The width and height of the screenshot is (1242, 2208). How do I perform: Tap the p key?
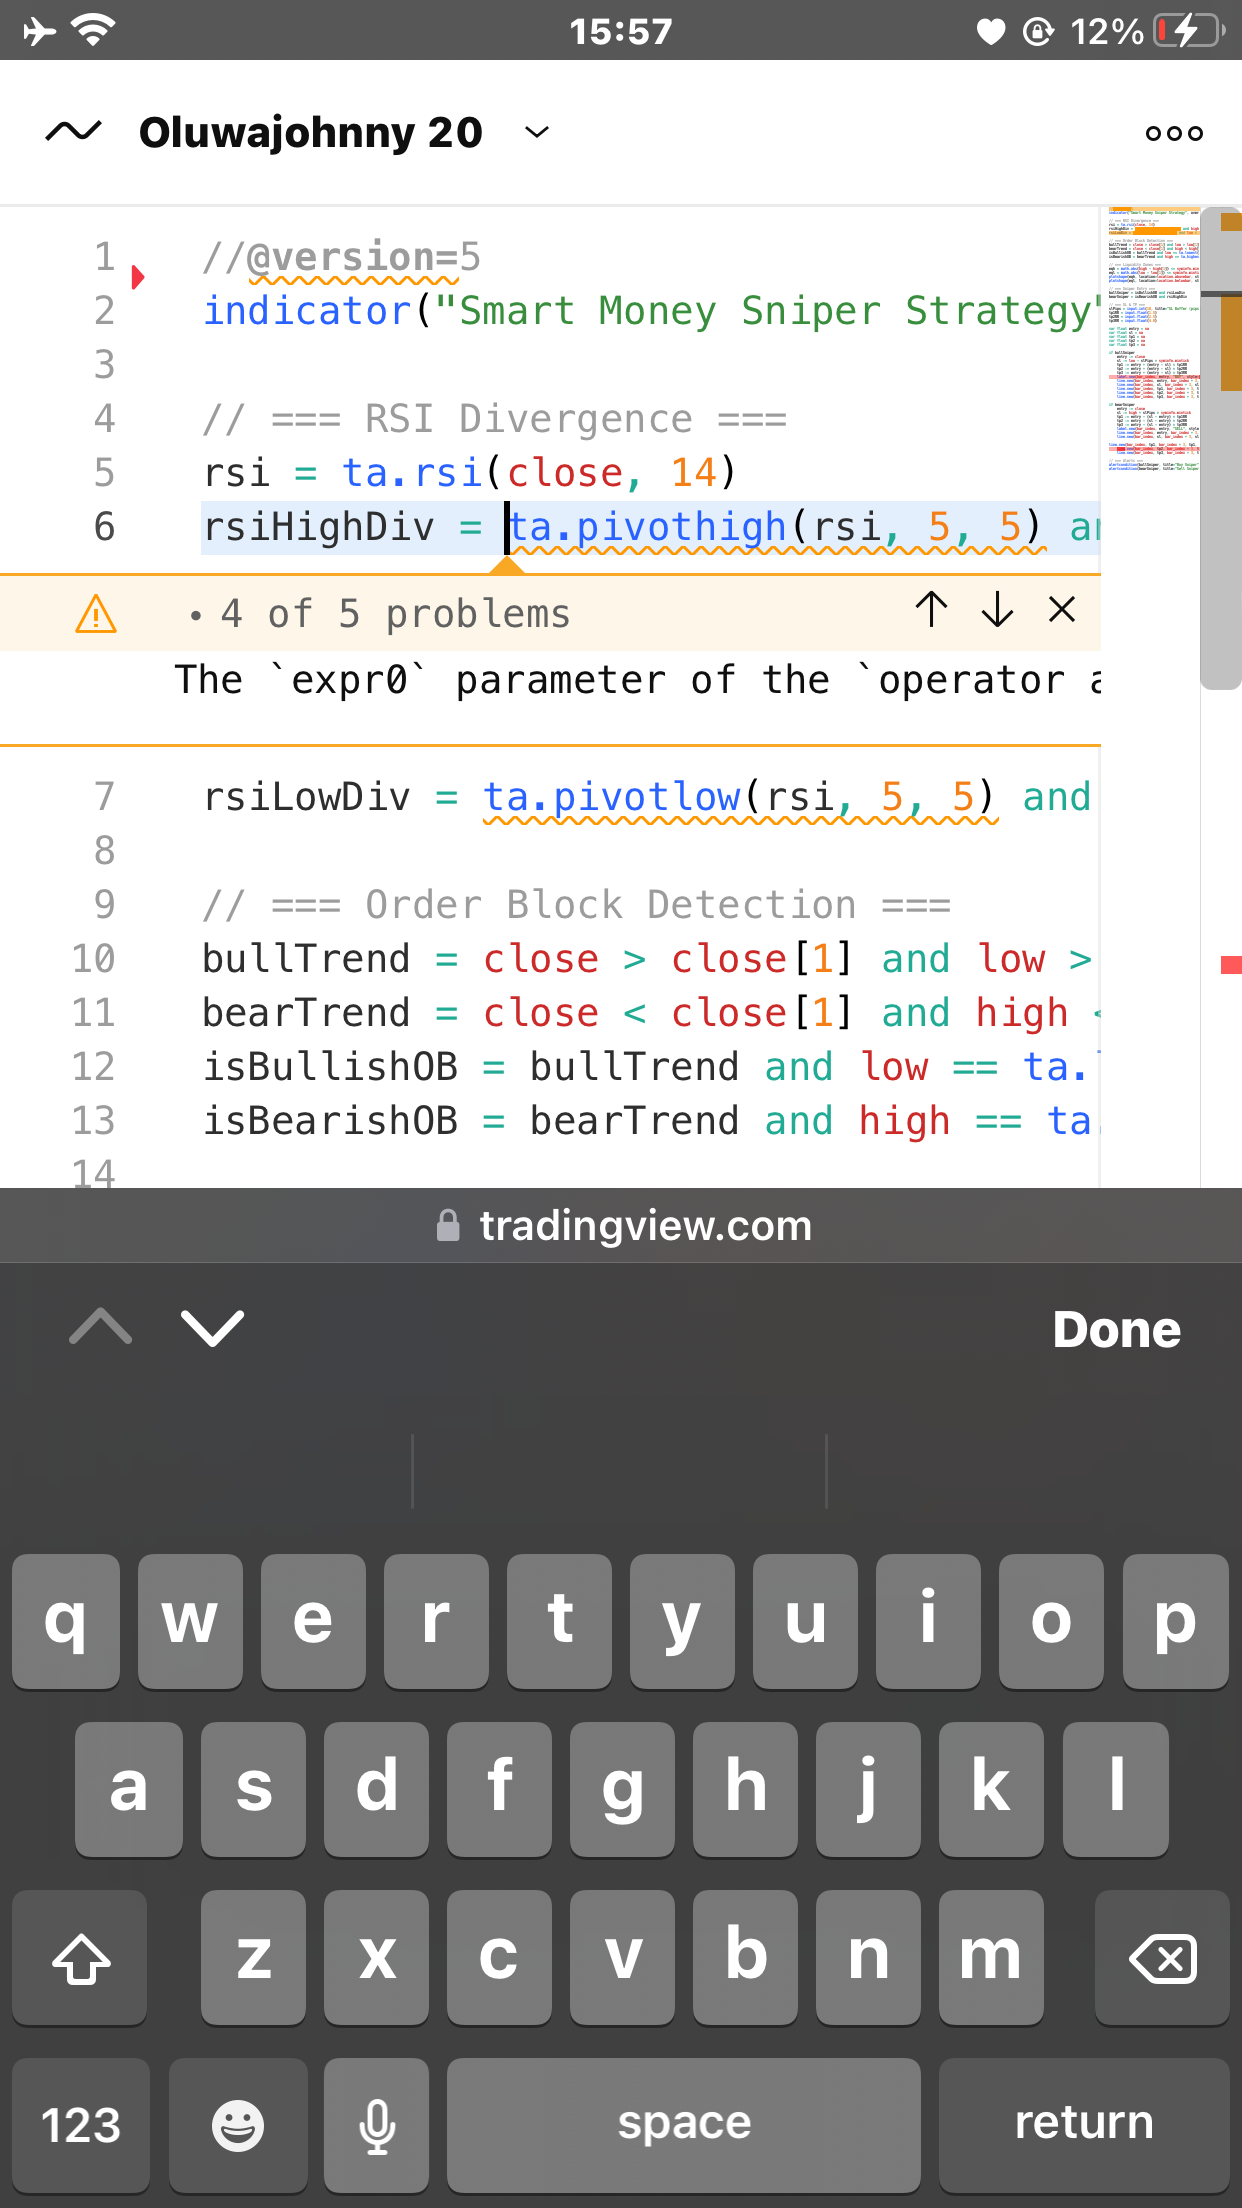click(1176, 1621)
